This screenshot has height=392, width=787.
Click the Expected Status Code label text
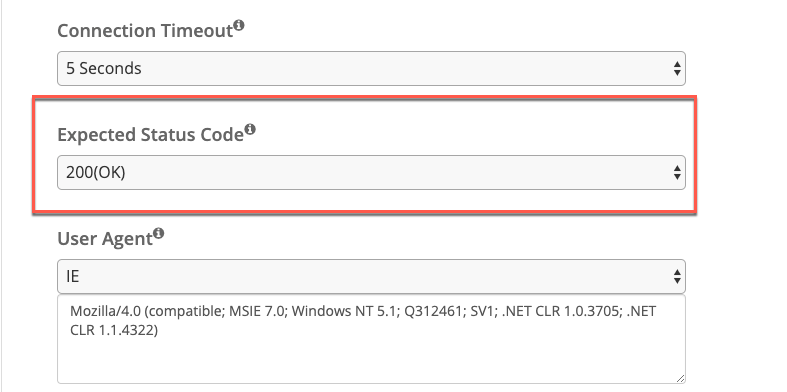click(x=151, y=135)
